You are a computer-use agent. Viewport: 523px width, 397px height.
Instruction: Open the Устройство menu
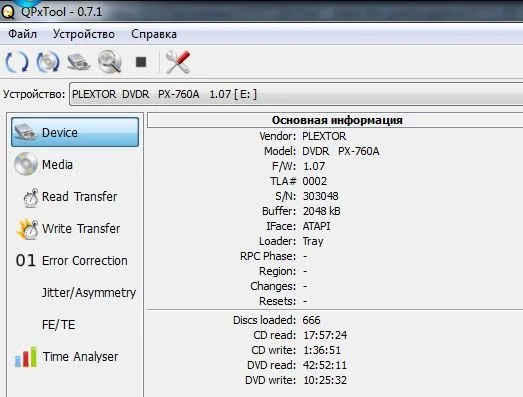84,34
